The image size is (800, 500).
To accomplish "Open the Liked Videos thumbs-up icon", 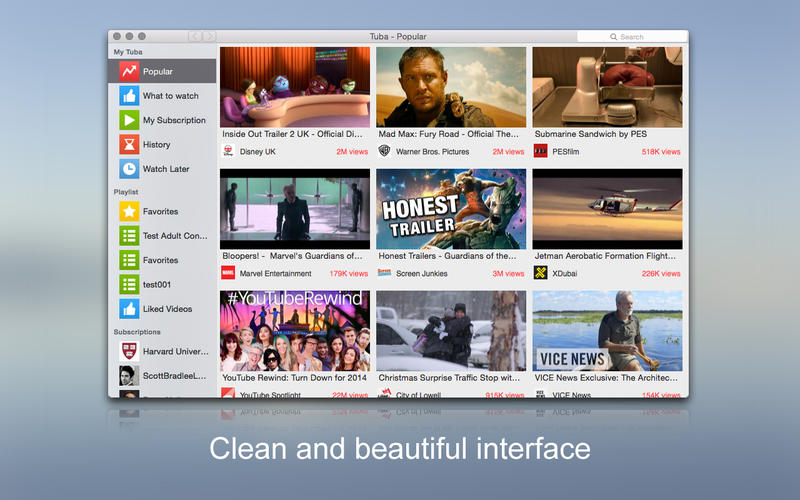I will click(x=129, y=309).
